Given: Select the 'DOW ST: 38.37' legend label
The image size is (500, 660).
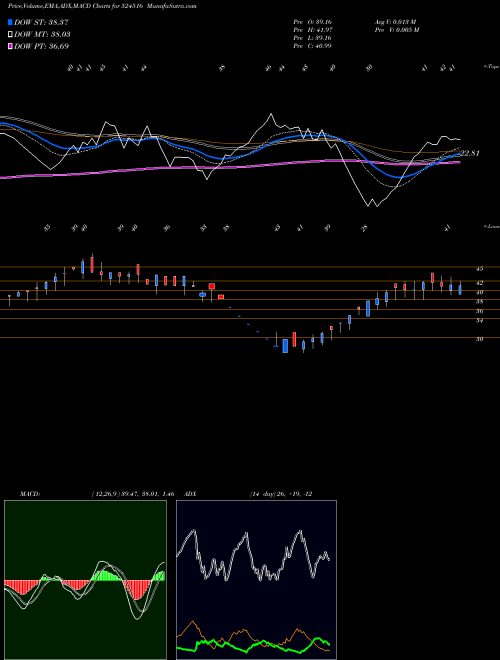Looking at the screenshot, I should (41, 22).
